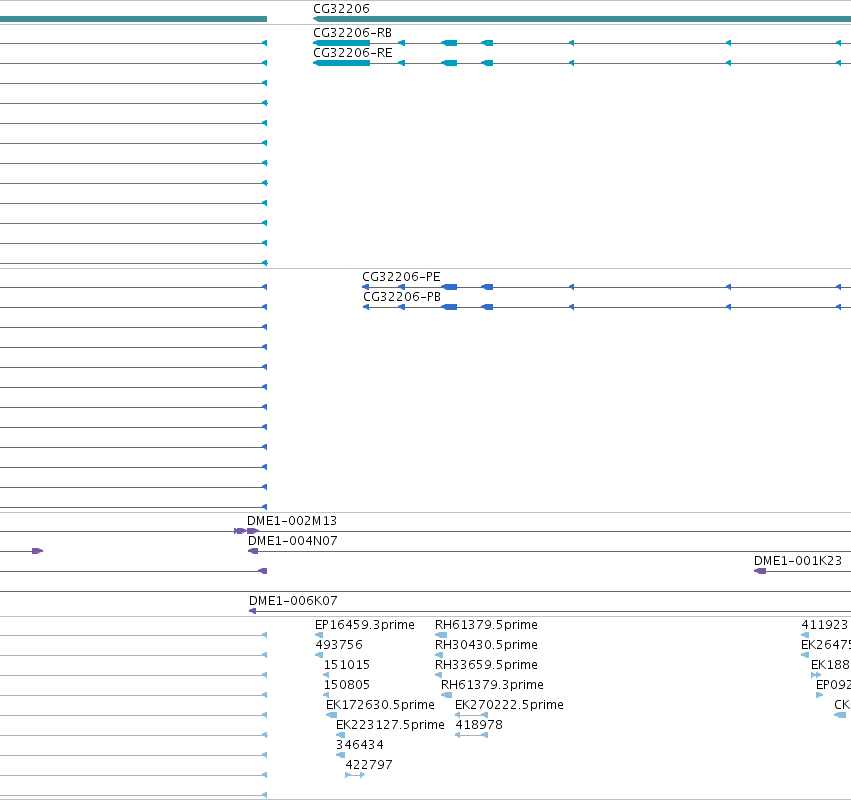Select the CG32206-RB transcript label

tap(352, 33)
